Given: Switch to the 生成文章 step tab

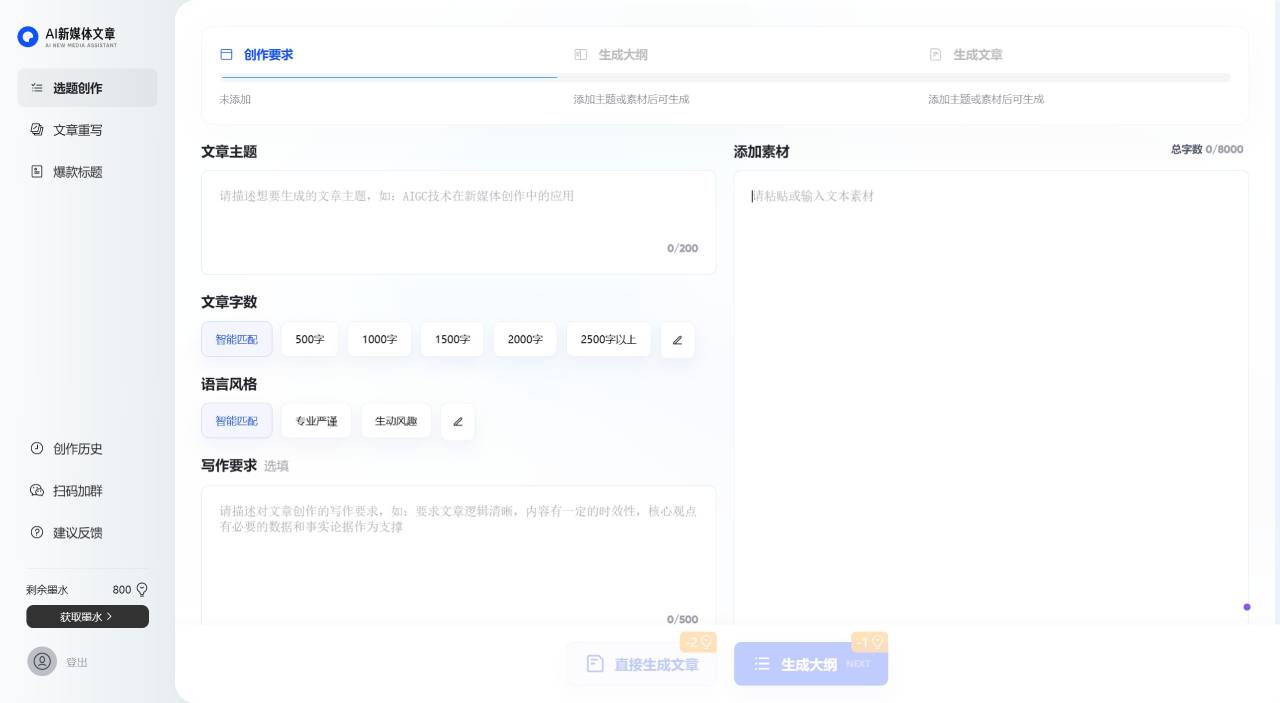Looking at the screenshot, I should [977, 55].
